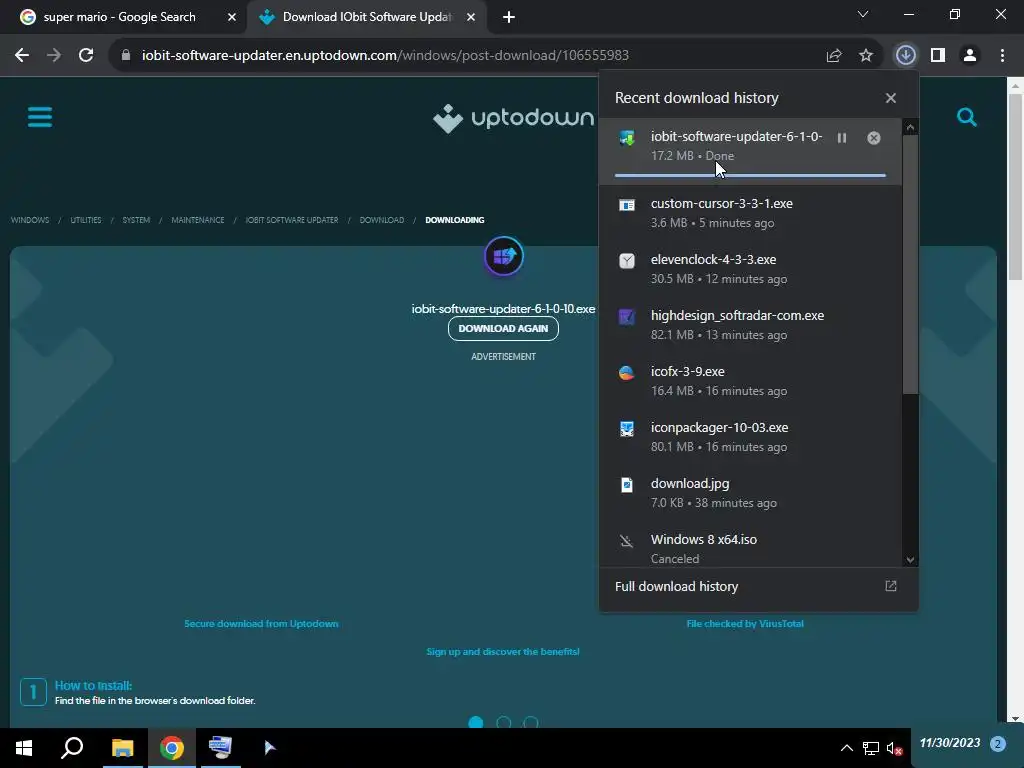Open the Uptodown hamburger menu

coord(40,118)
